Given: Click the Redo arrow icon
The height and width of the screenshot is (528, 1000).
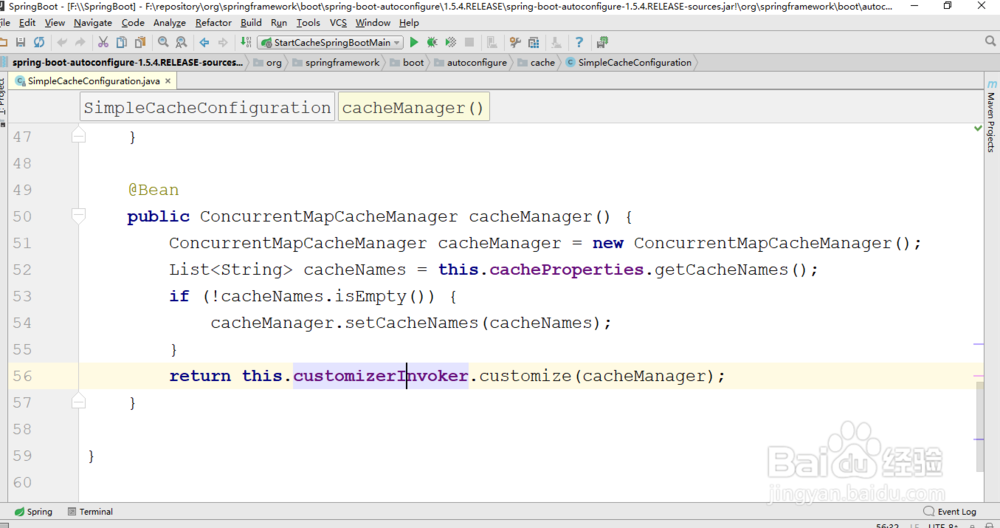Looking at the screenshot, I should 80,42.
